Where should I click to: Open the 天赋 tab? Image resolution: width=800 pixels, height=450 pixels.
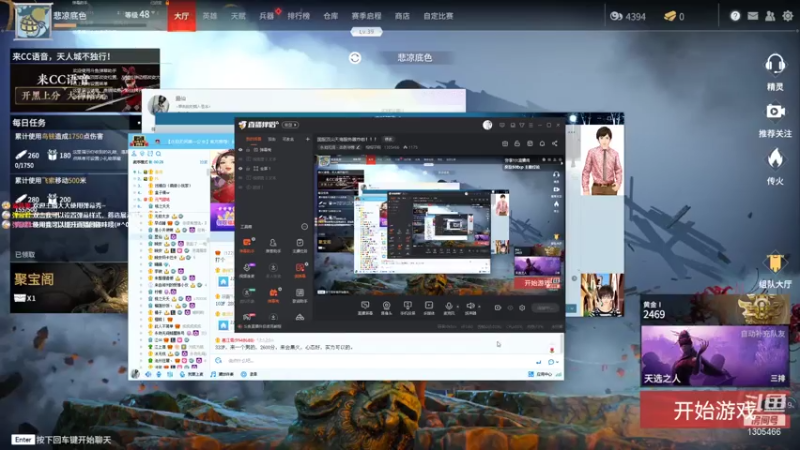tap(238, 16)
